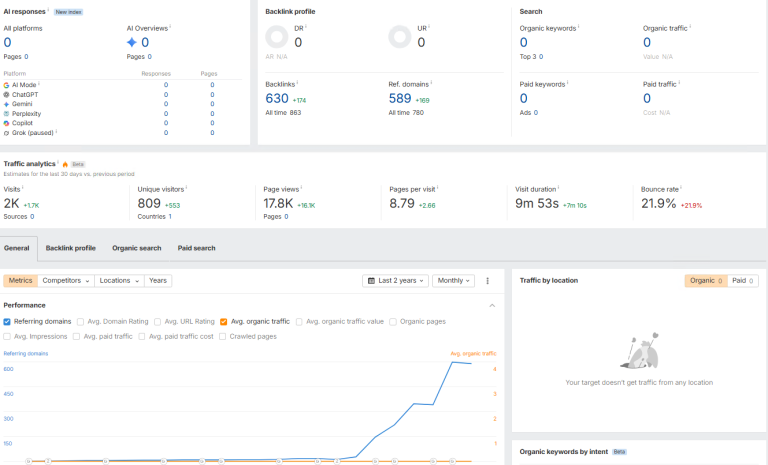Click the All platforms 0 value
This screenshot has width=768, height=465.
(7, 43)
